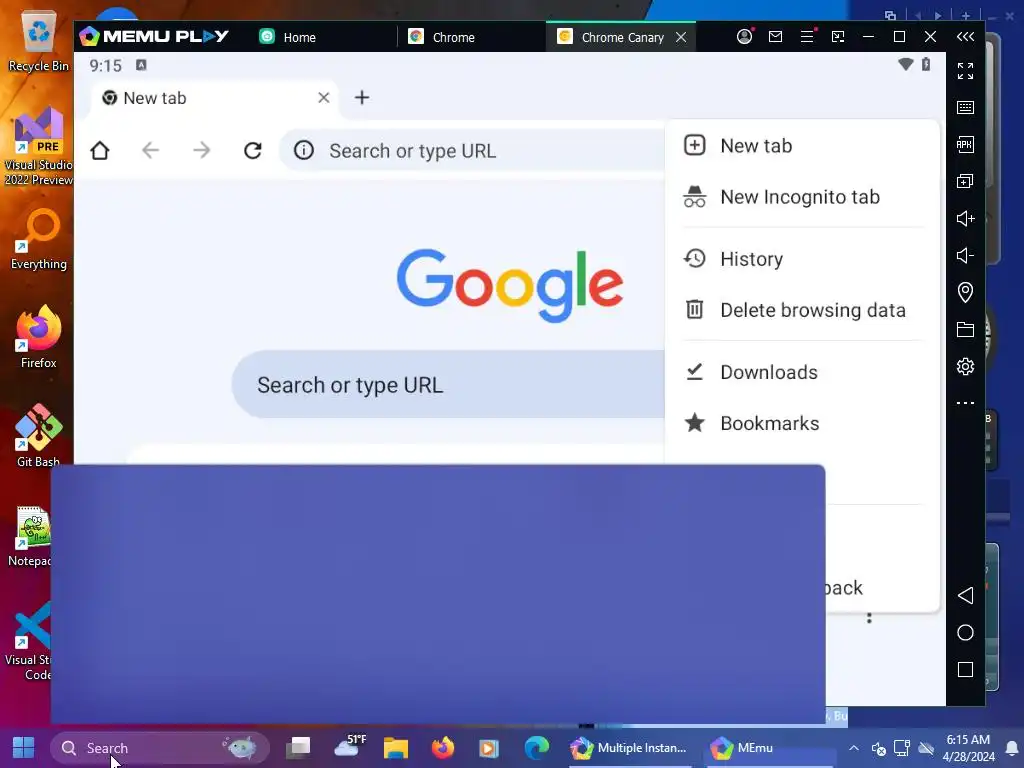Launch Firefox from the taskbar

443,748
